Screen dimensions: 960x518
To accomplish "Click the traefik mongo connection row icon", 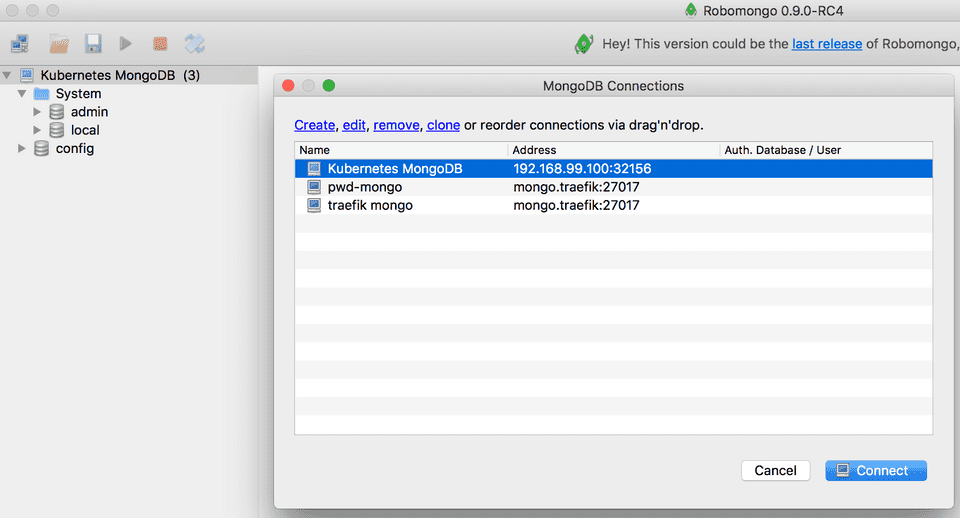I will tap(314, 205).
